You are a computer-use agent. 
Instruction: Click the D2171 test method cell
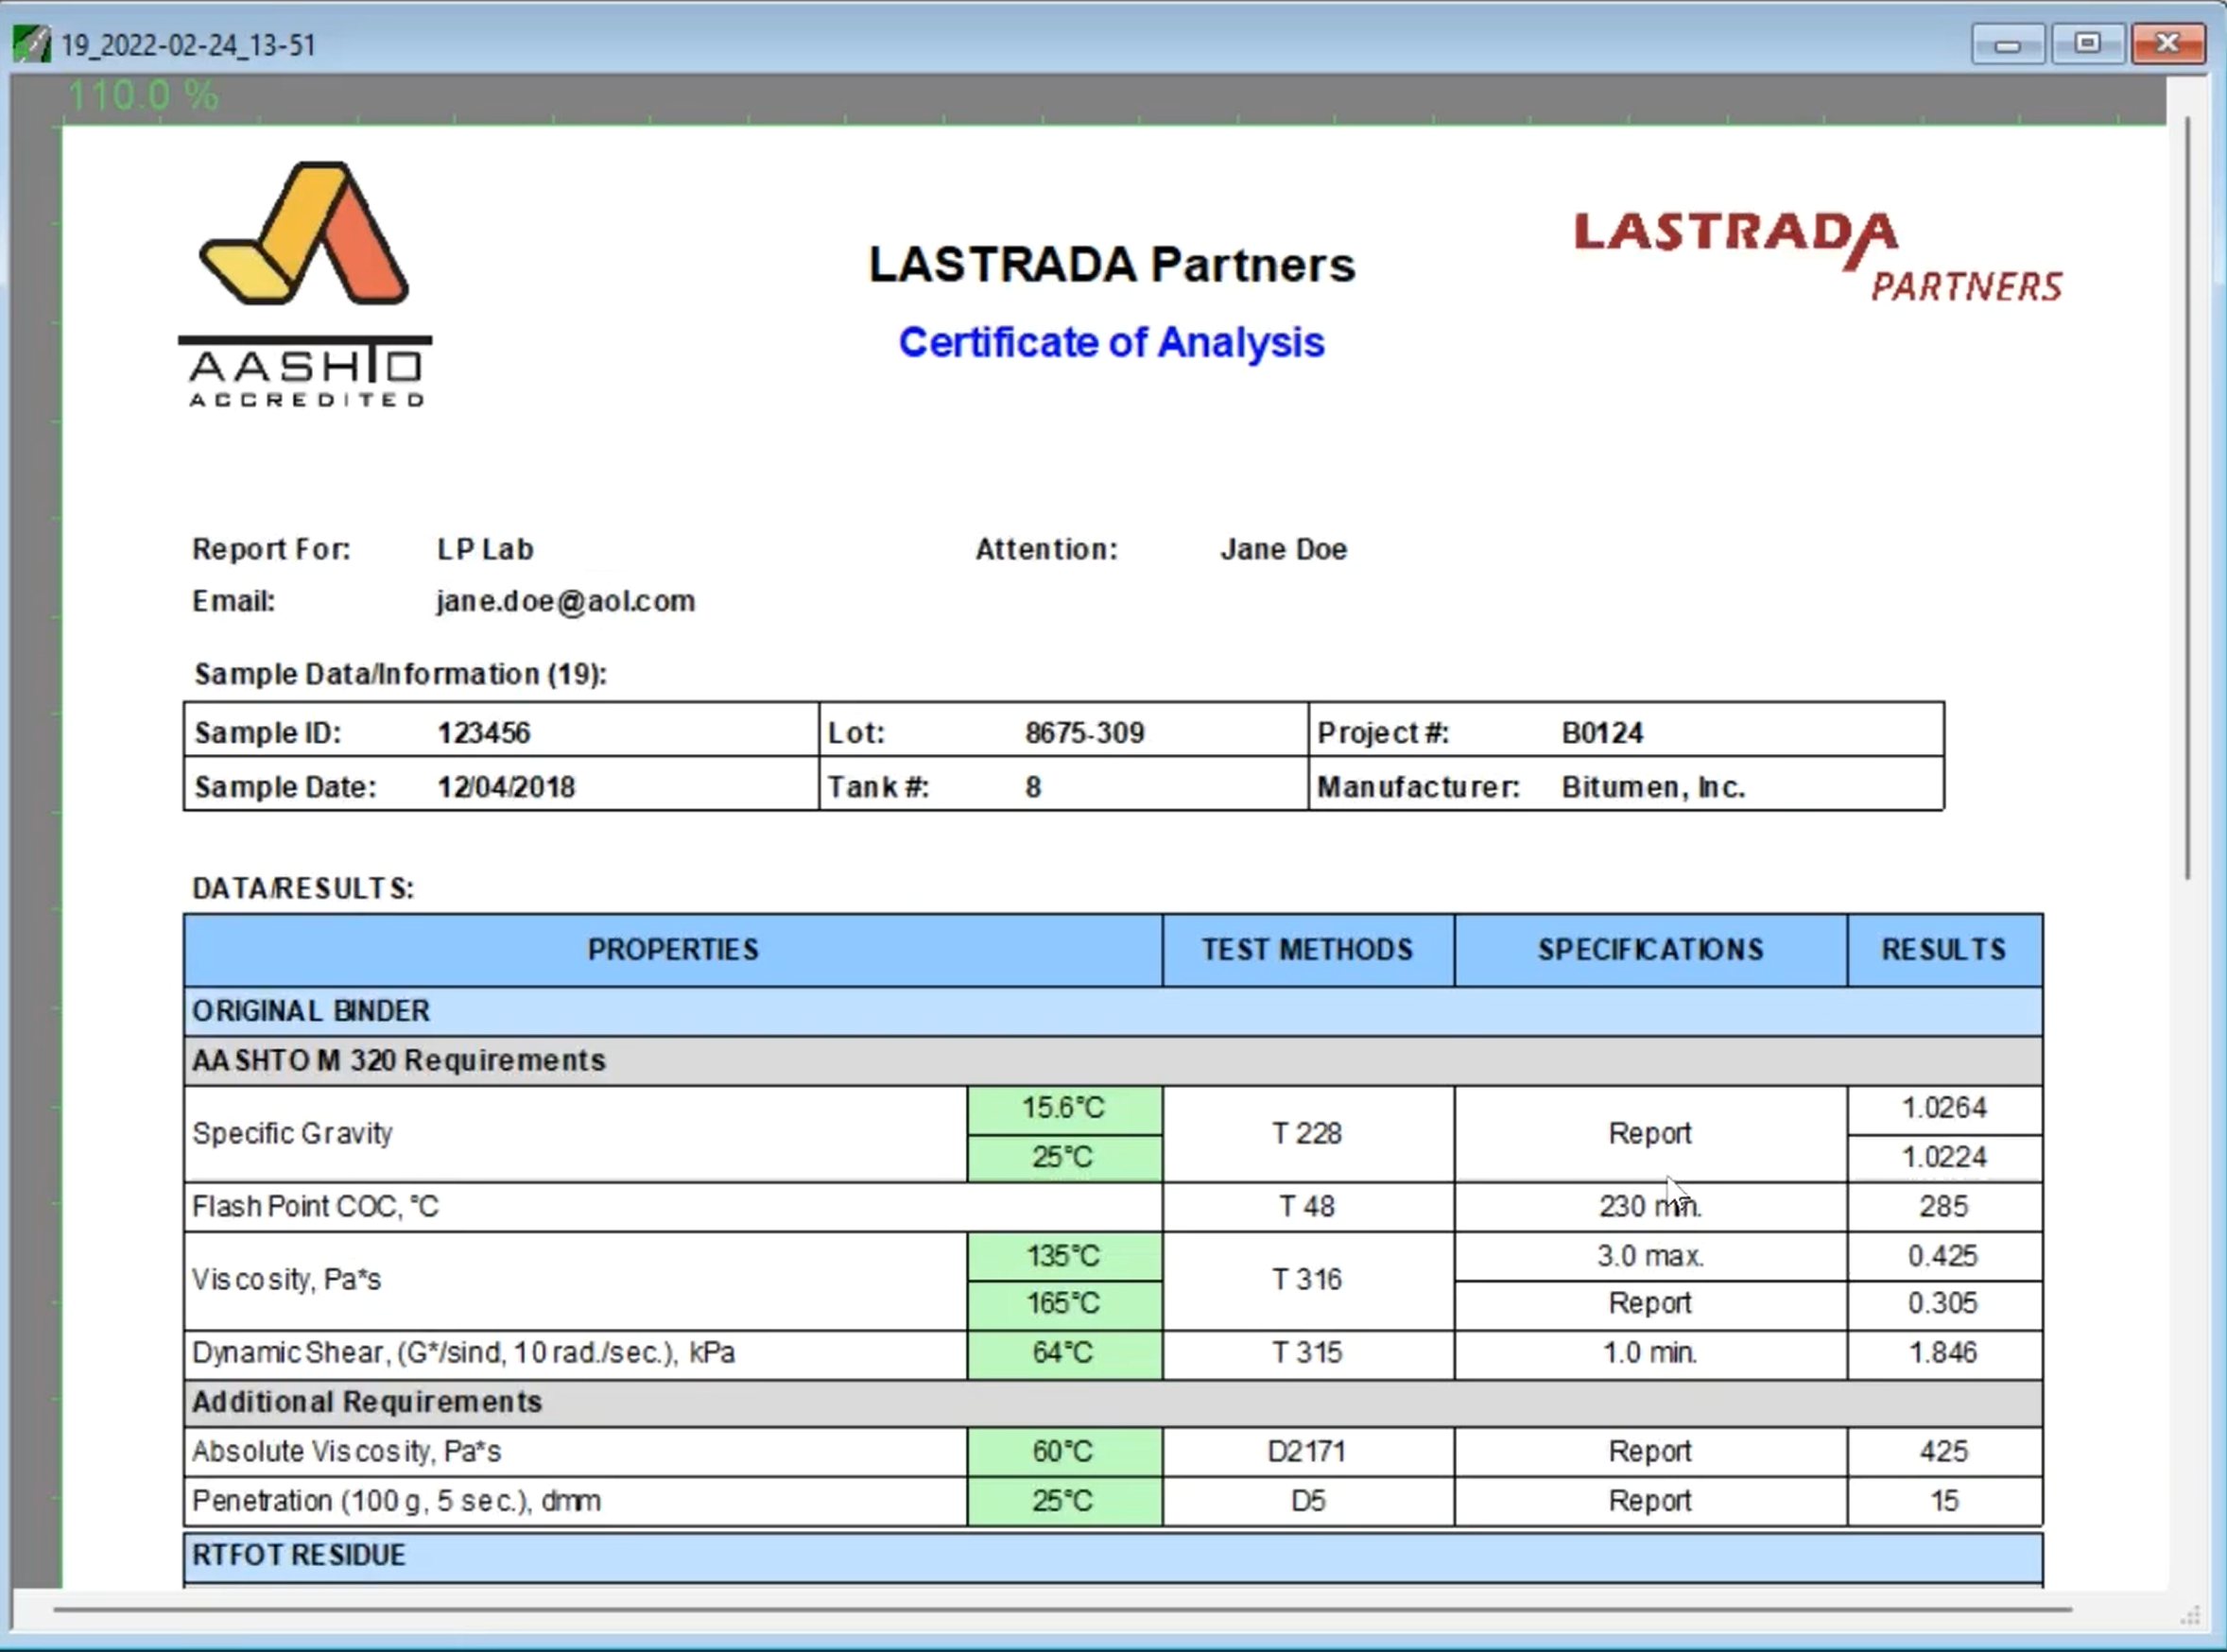pos(1308,1452)
